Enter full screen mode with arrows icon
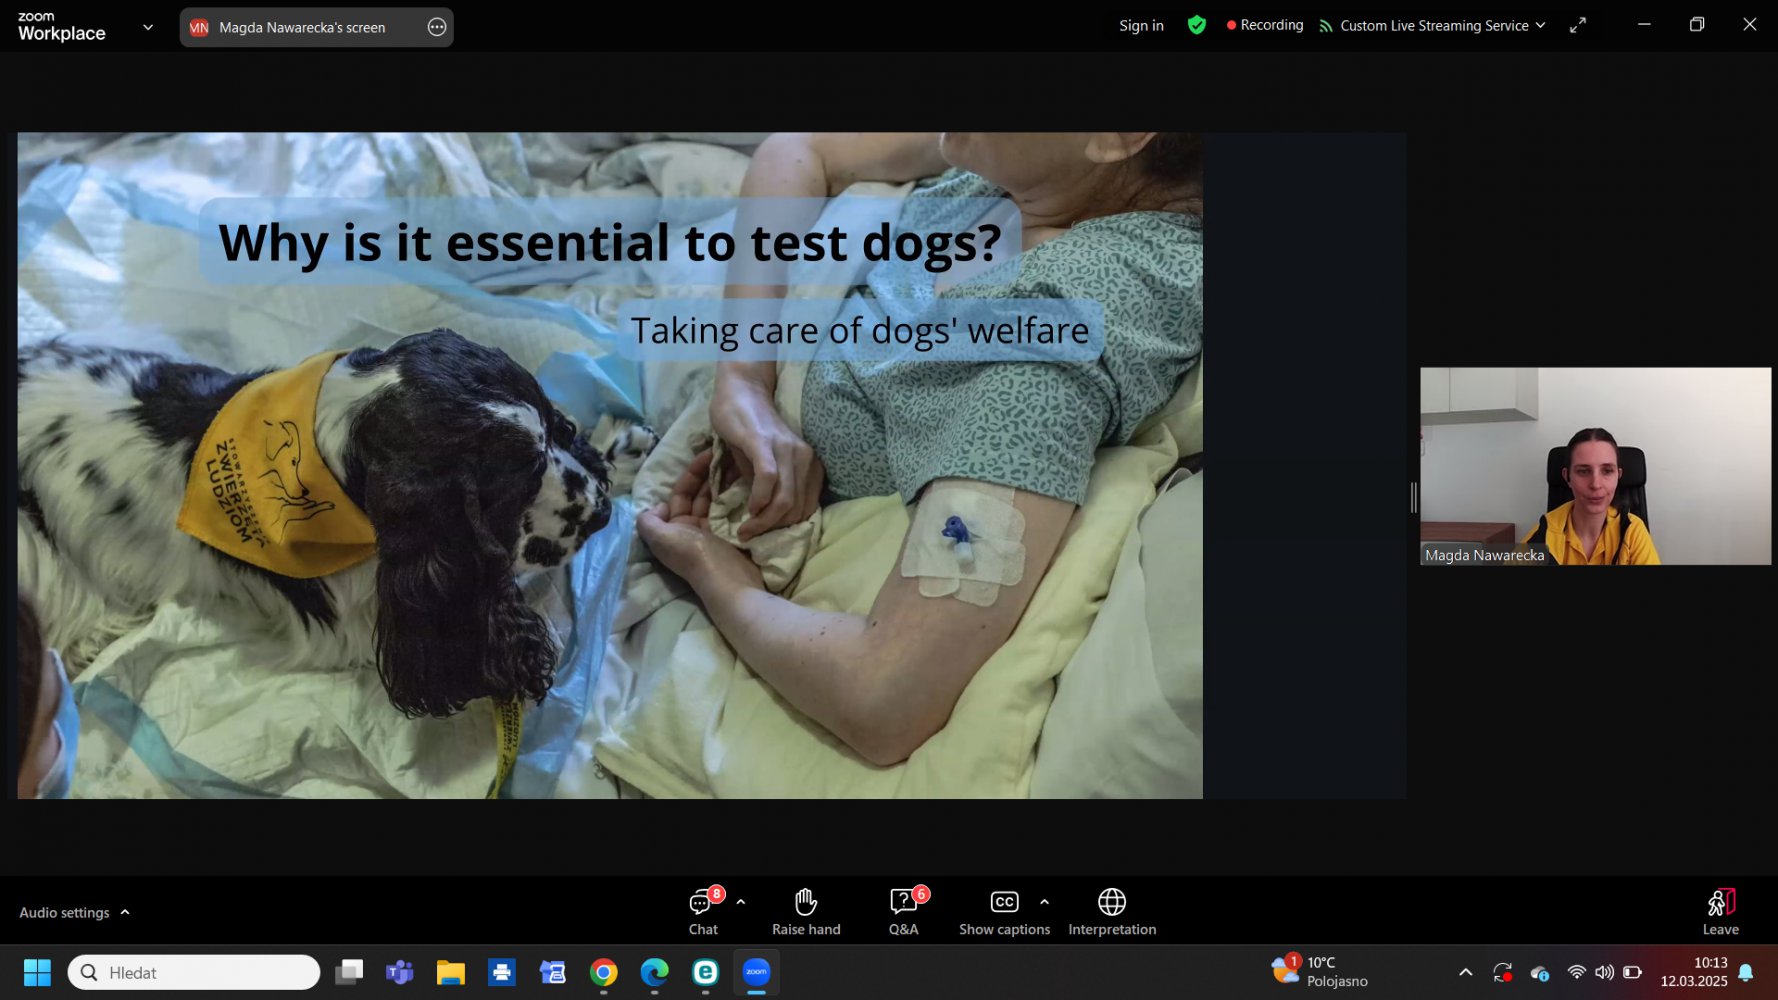Image resolution: width=1778 pixels, height=1000 pixels. (x=1577, y=26)
